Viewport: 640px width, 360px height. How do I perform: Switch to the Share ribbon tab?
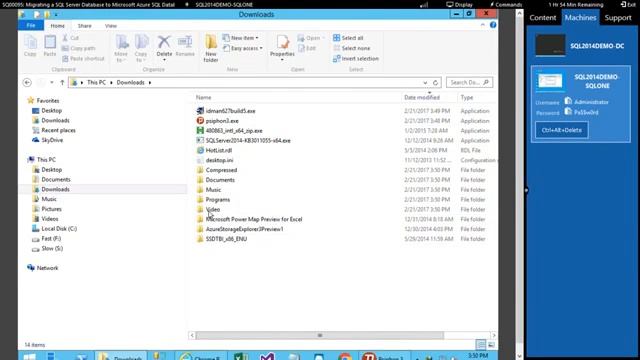point(84,26)
